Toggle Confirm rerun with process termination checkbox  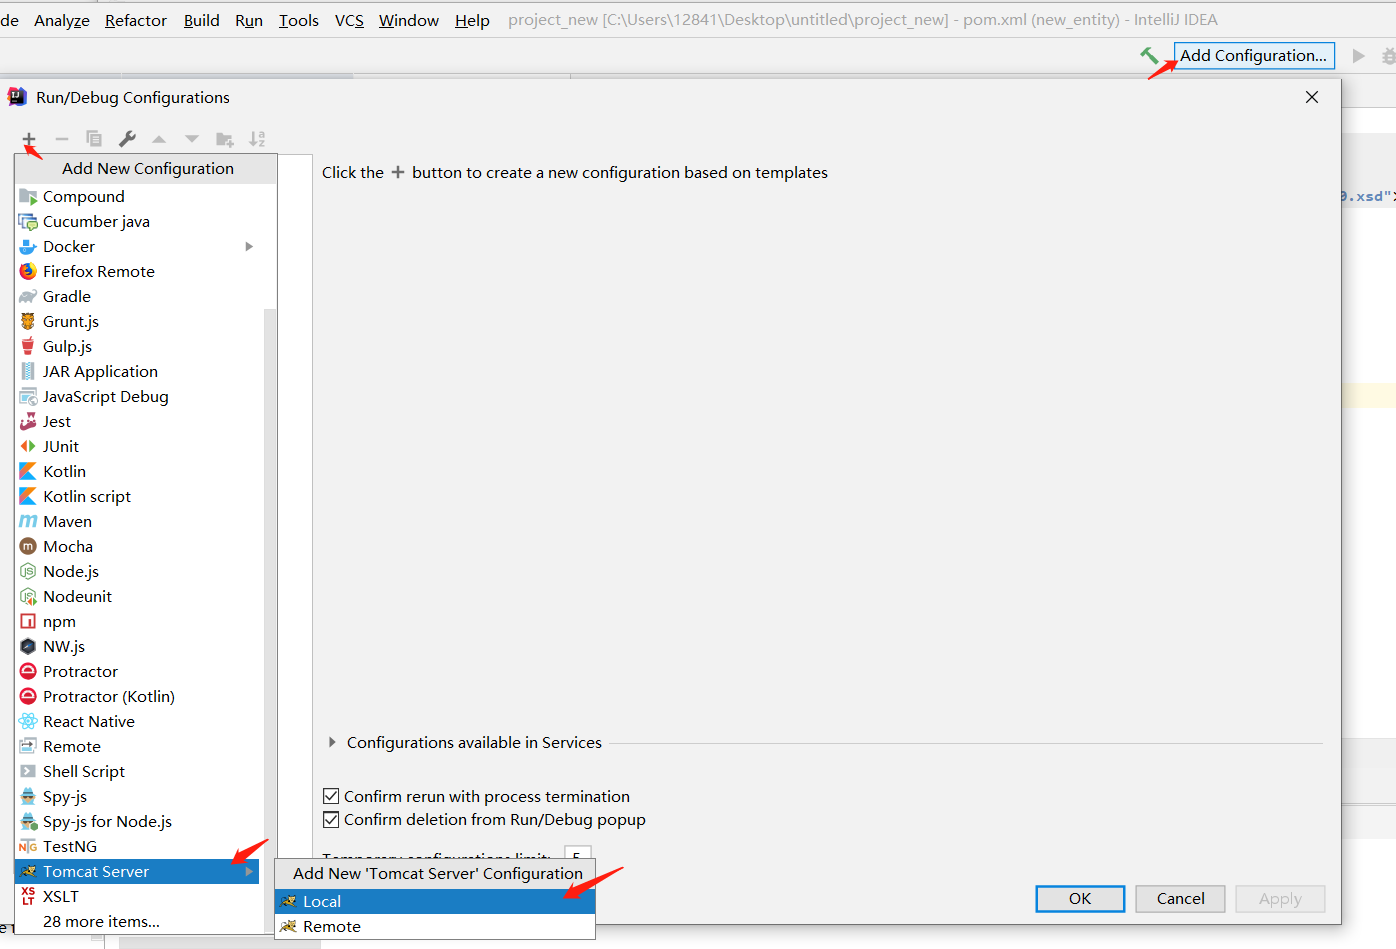[331, 796]
